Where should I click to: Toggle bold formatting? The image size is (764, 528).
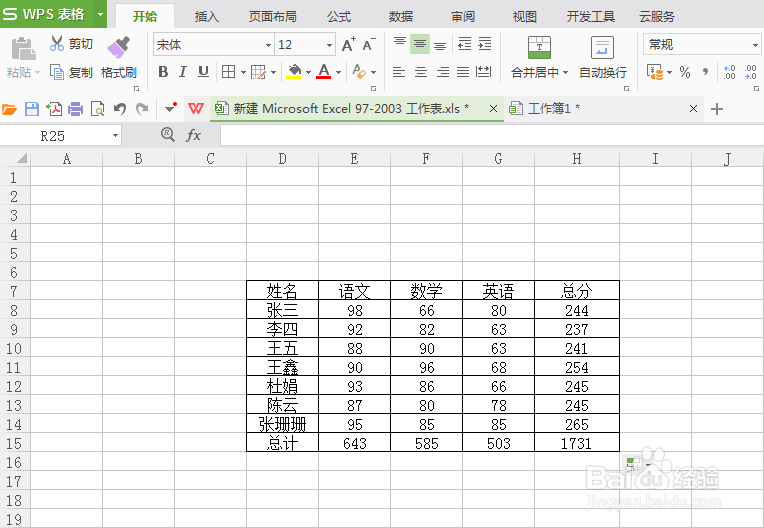tap(163, 72)
